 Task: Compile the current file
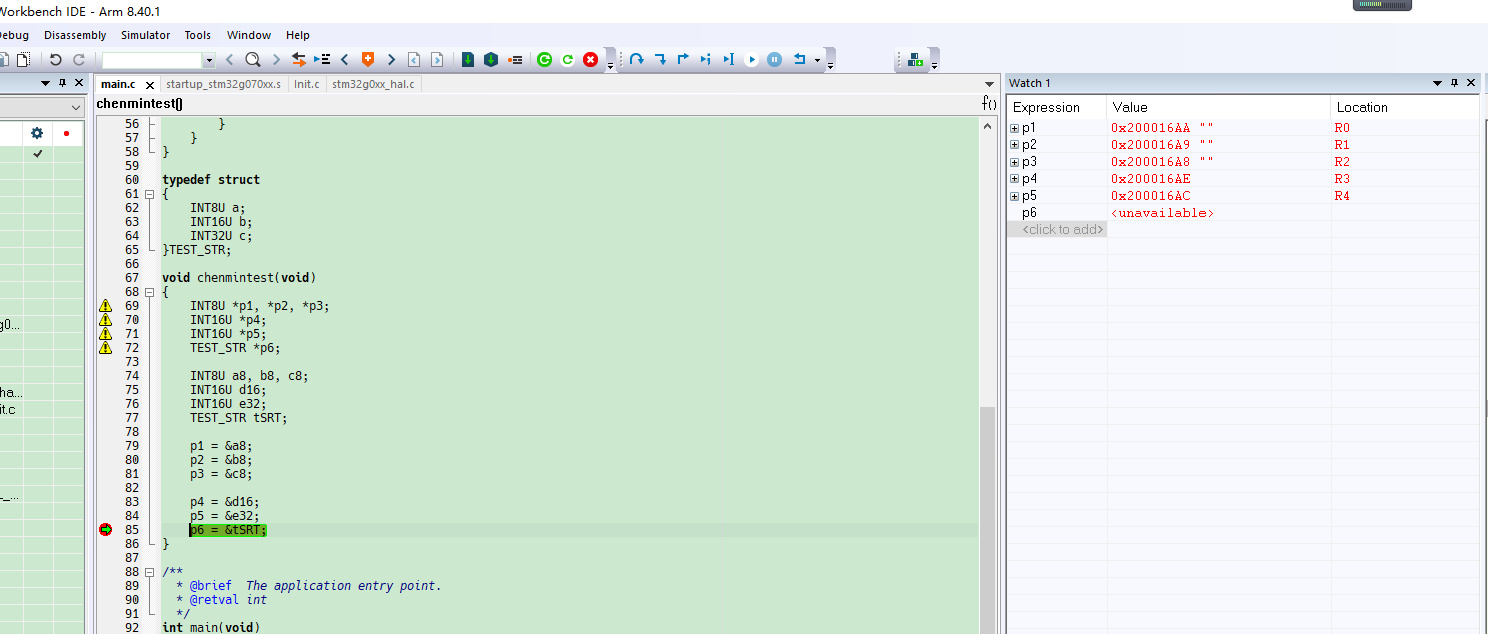[x=467, y=60]
